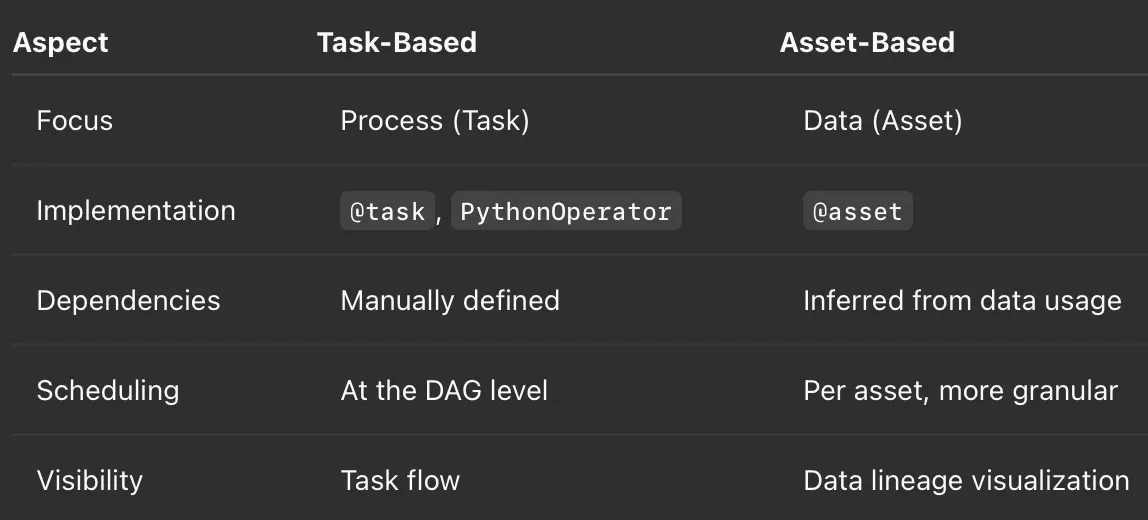
Task: Select the Process (Task) cell
Action: [x=435, y=121]
